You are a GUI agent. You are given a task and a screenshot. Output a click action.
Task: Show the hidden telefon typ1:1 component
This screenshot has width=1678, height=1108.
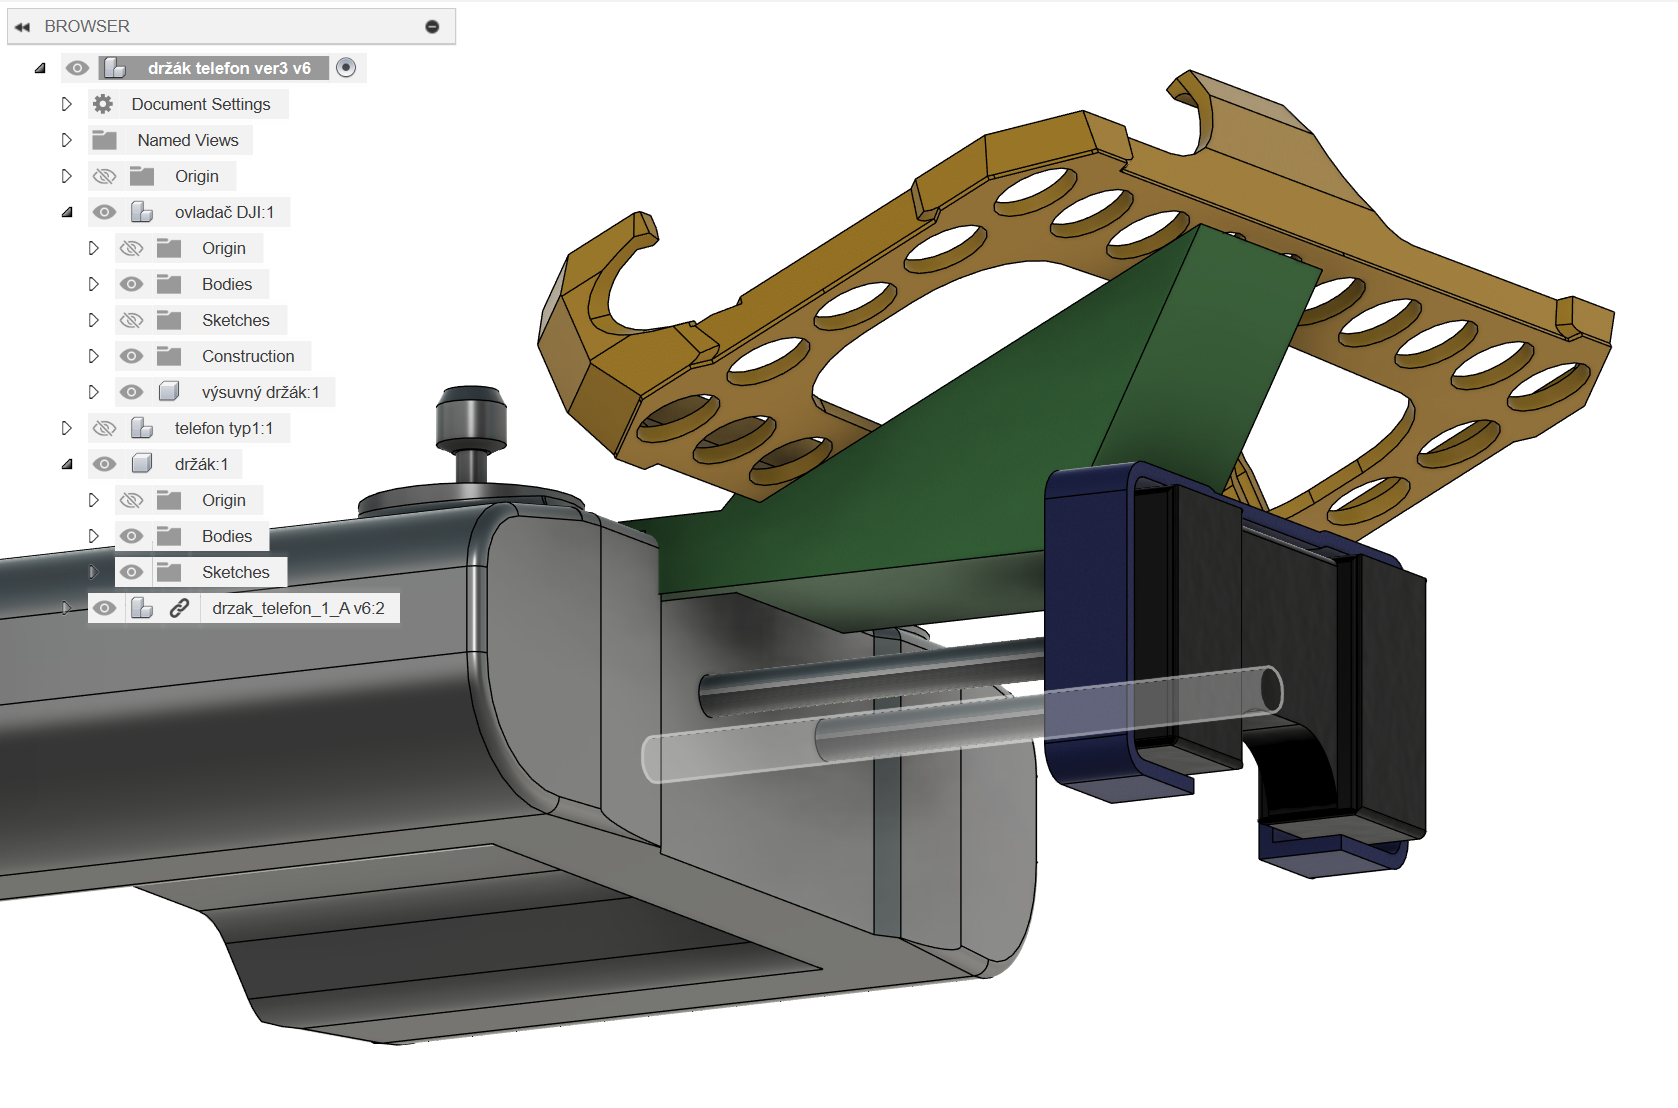pos(104,428)
